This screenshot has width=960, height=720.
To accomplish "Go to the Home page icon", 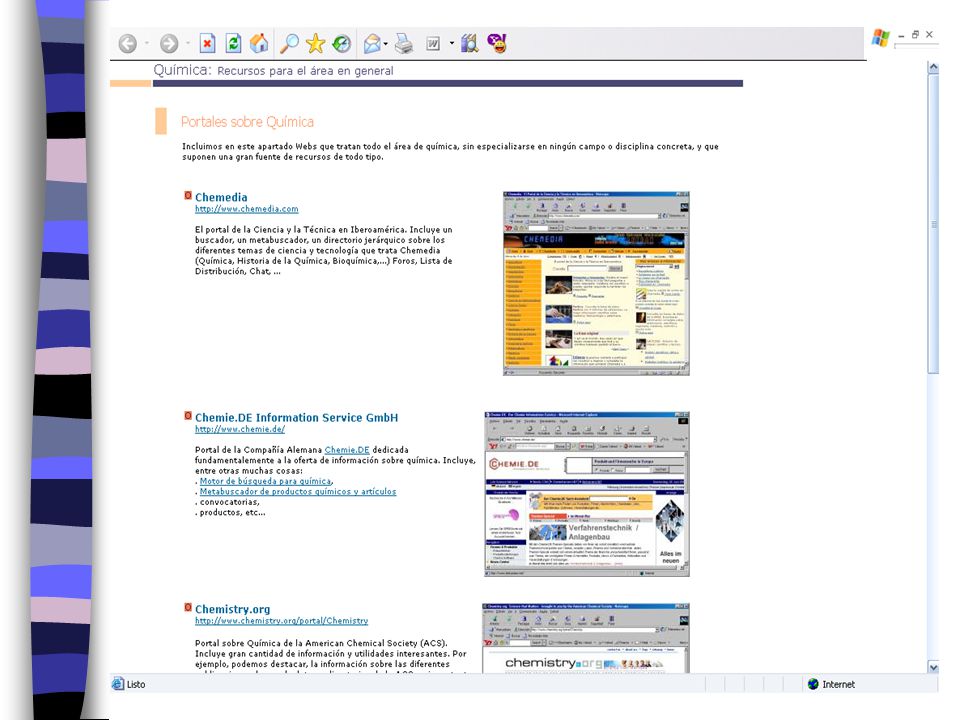I will pos(259,43).
